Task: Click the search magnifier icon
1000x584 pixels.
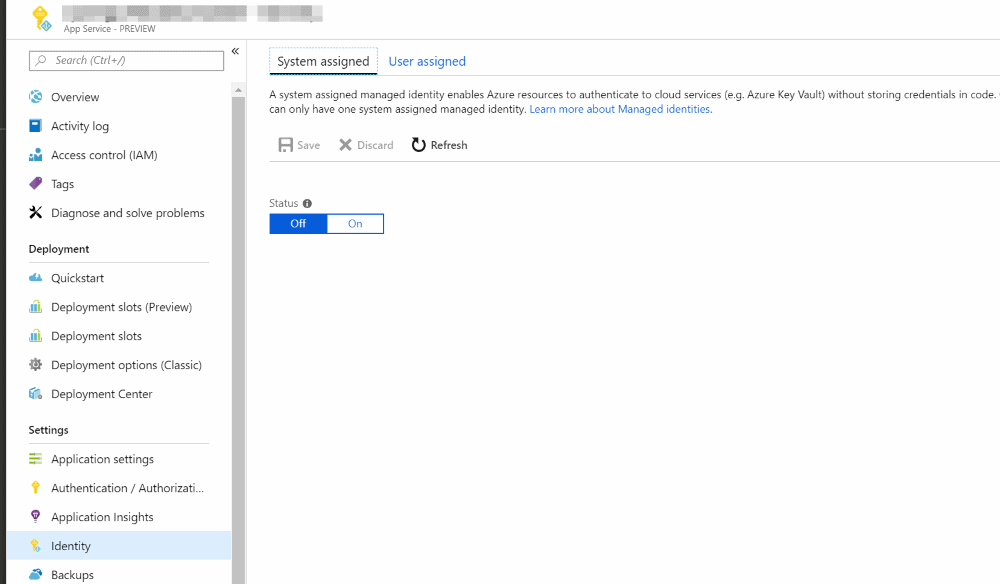Action: [41, 60]
